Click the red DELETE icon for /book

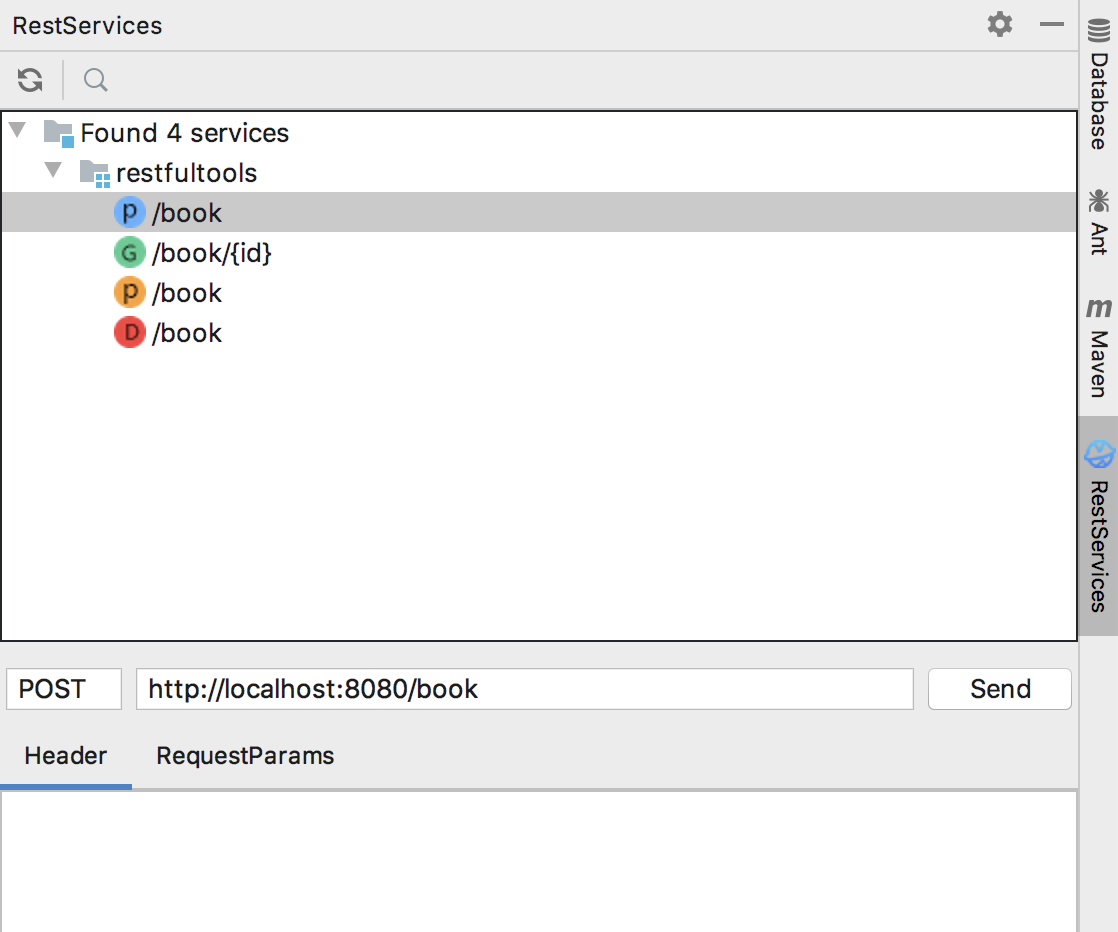click(129, 333)
